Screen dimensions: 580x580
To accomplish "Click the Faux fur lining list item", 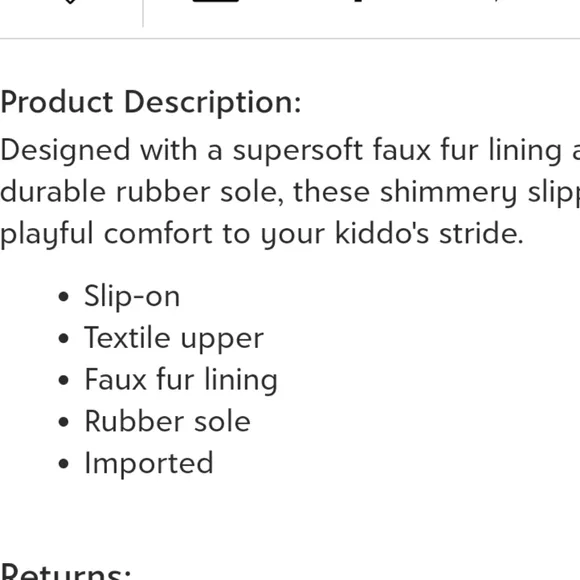I will coord(181,380).
